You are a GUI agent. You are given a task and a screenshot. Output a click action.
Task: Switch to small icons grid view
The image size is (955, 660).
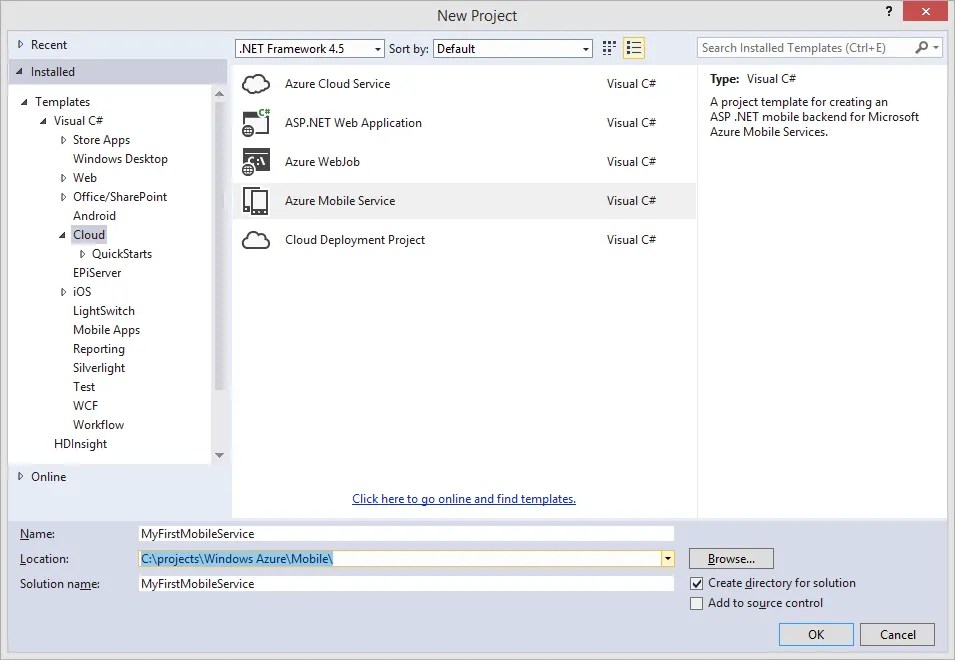(x=609, y=48)
